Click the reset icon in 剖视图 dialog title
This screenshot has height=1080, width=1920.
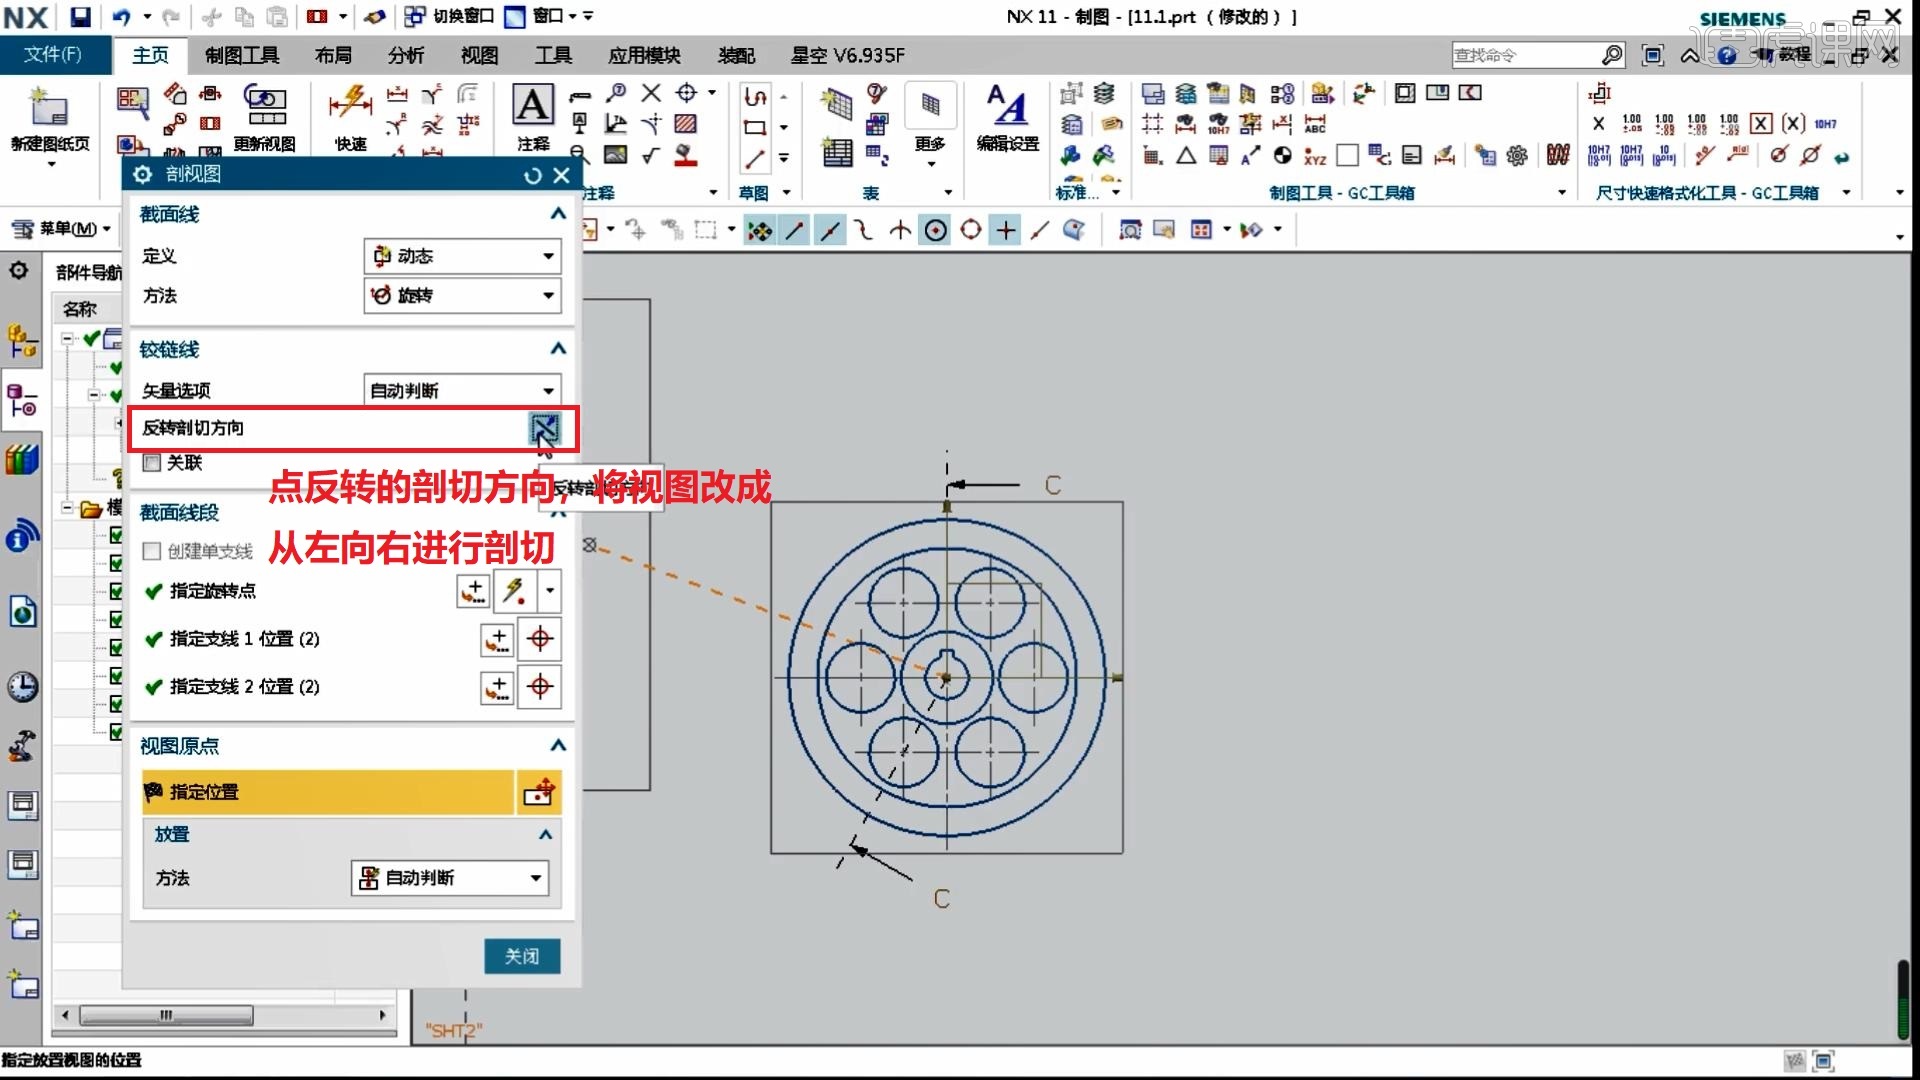(x=533, y=175)
